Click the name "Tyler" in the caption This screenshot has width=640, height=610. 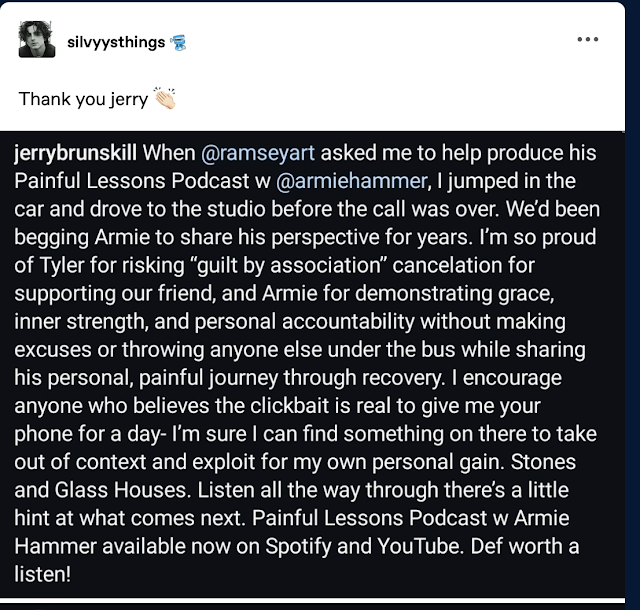pyautogui.click(x=61, y=266)
